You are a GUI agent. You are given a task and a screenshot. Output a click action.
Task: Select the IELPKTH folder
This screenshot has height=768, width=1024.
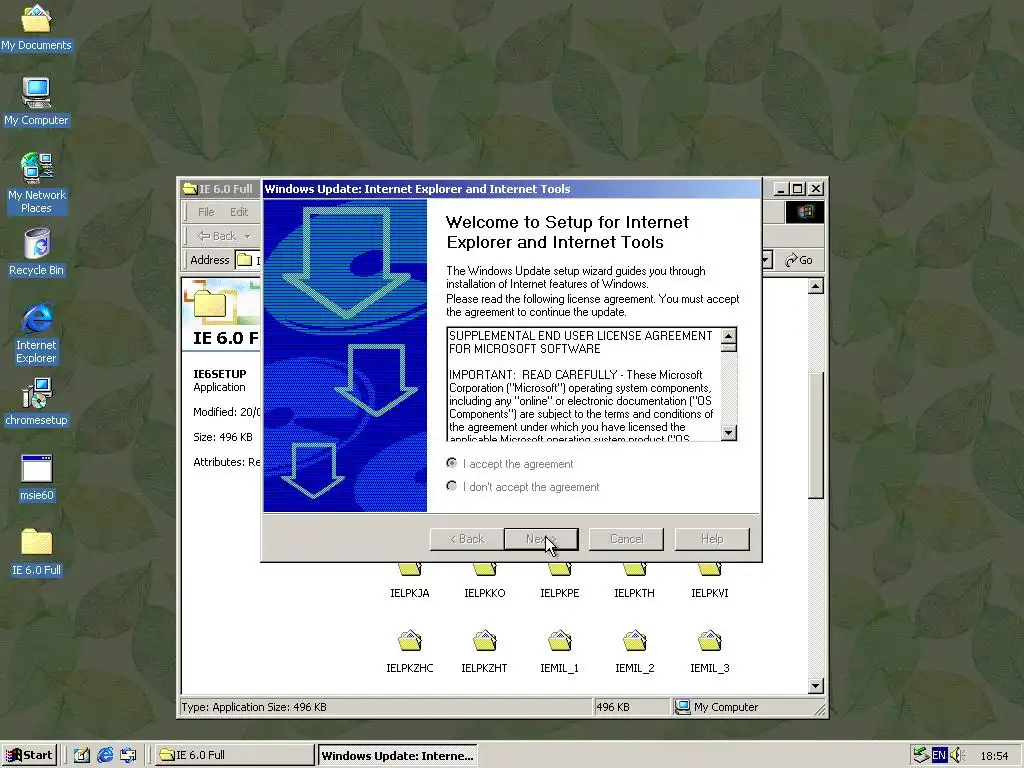tap(634, 579)
